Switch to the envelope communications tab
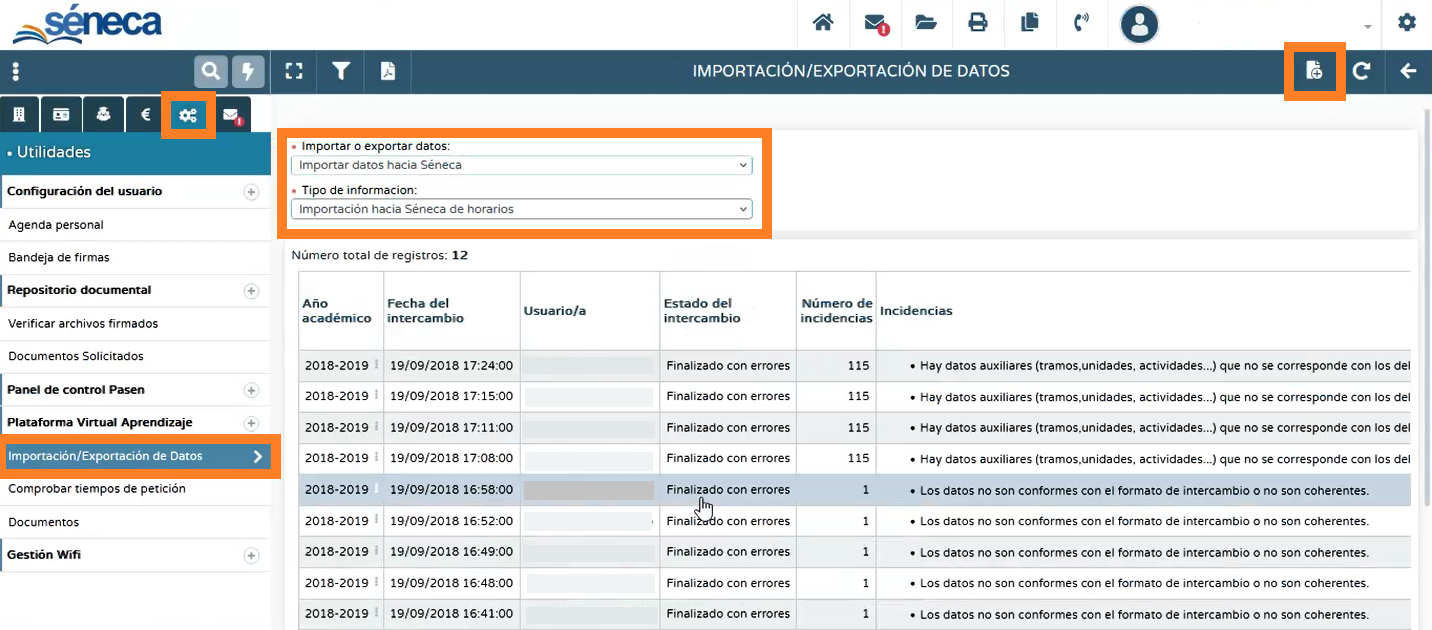The width and height of the screenshot is (1432, 630). (x=232, y=115)
